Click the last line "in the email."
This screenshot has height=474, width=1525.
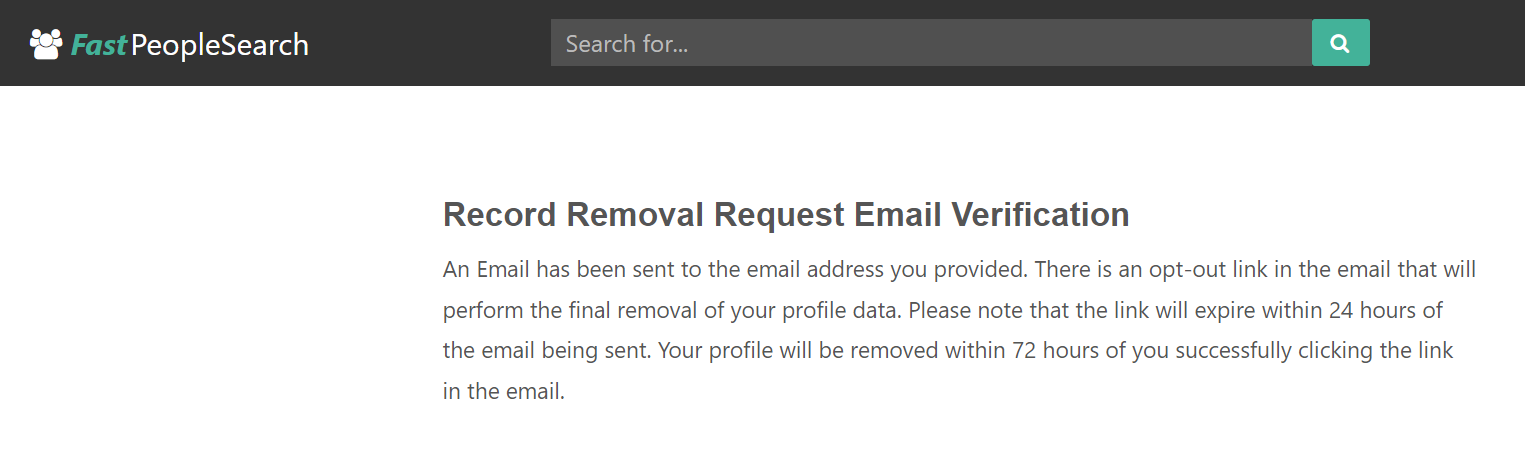point(504,392)
